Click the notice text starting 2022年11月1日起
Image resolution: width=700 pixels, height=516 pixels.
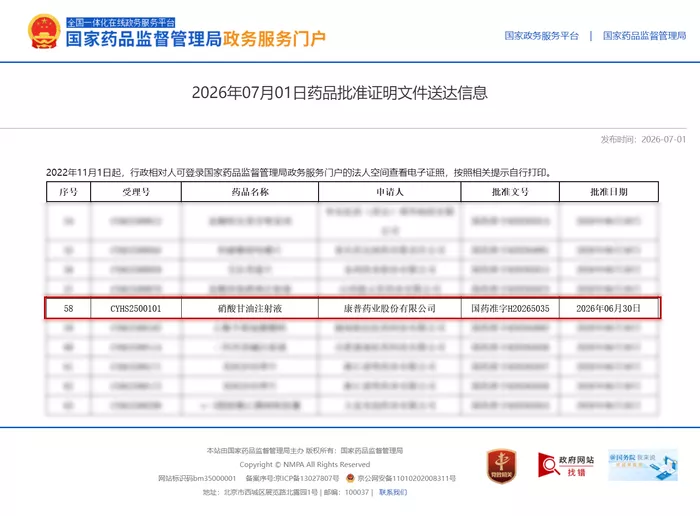[x=299, y=173]
